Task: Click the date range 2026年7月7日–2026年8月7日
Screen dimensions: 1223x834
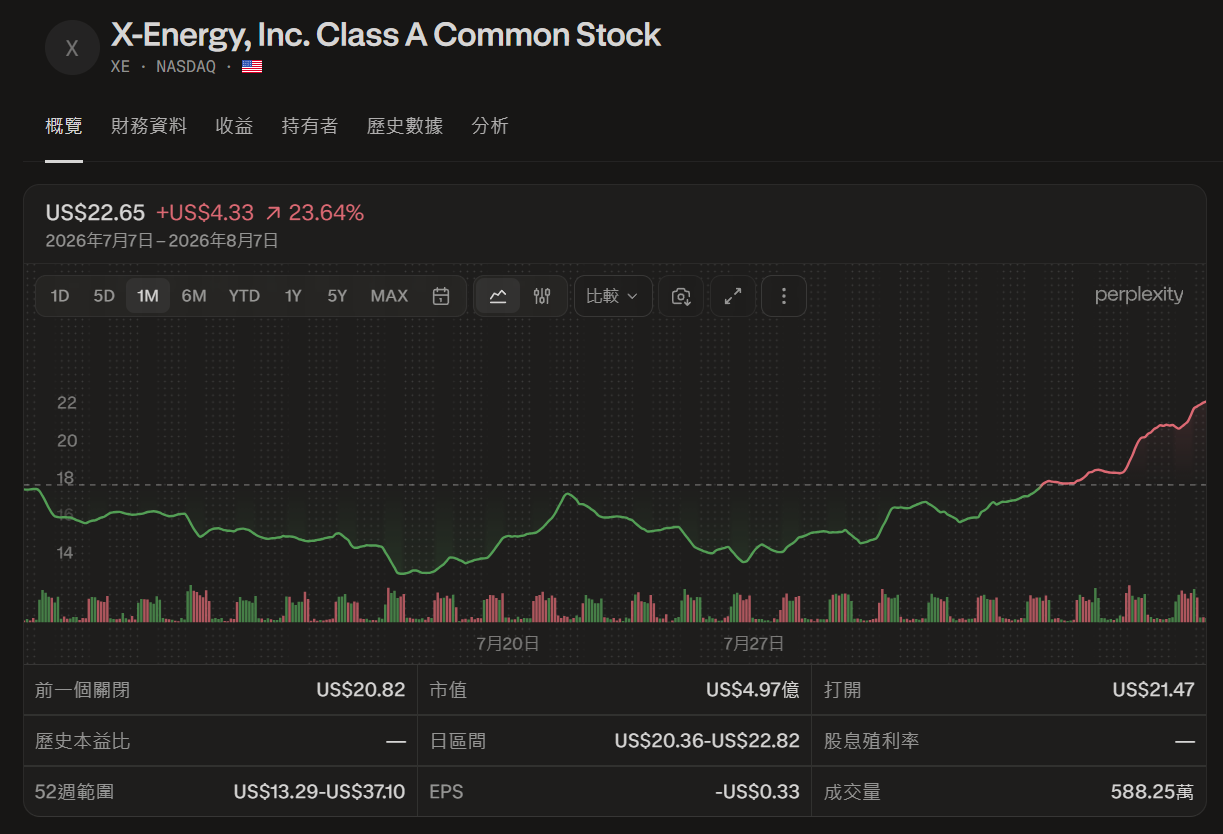Action: [162, 241]
